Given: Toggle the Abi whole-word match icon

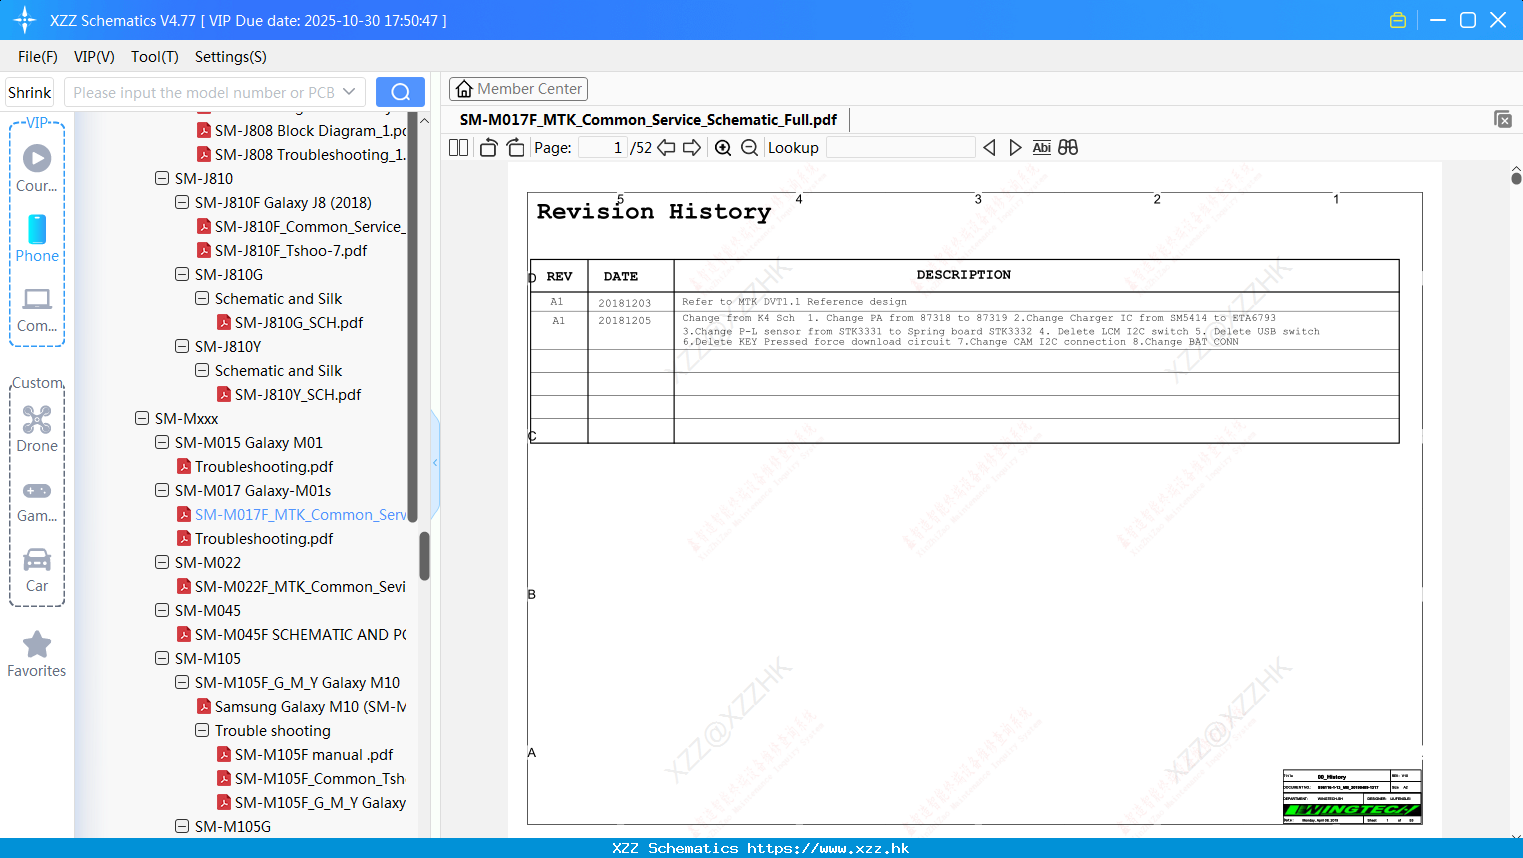Looking at the screenshot, I should click(1041, 148).
